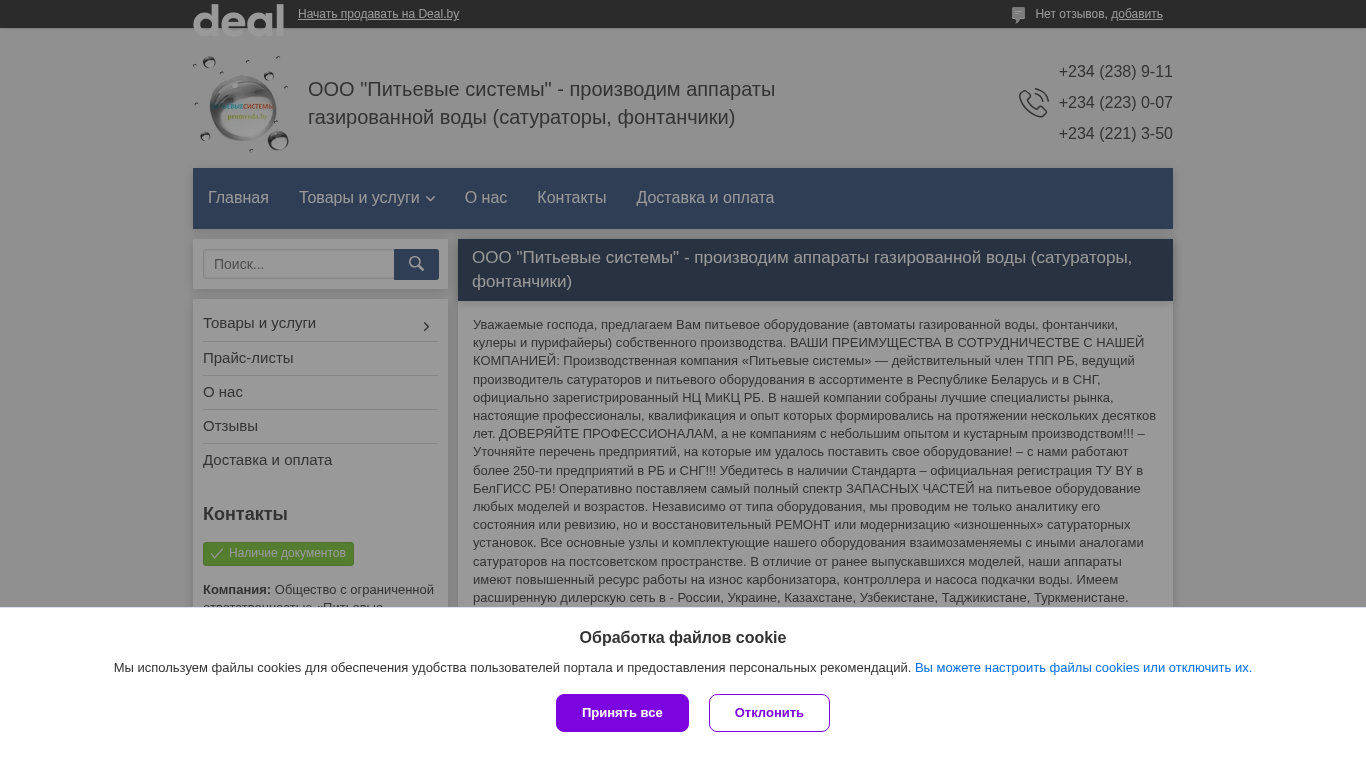Click the Deal logo in top bar

238,18
